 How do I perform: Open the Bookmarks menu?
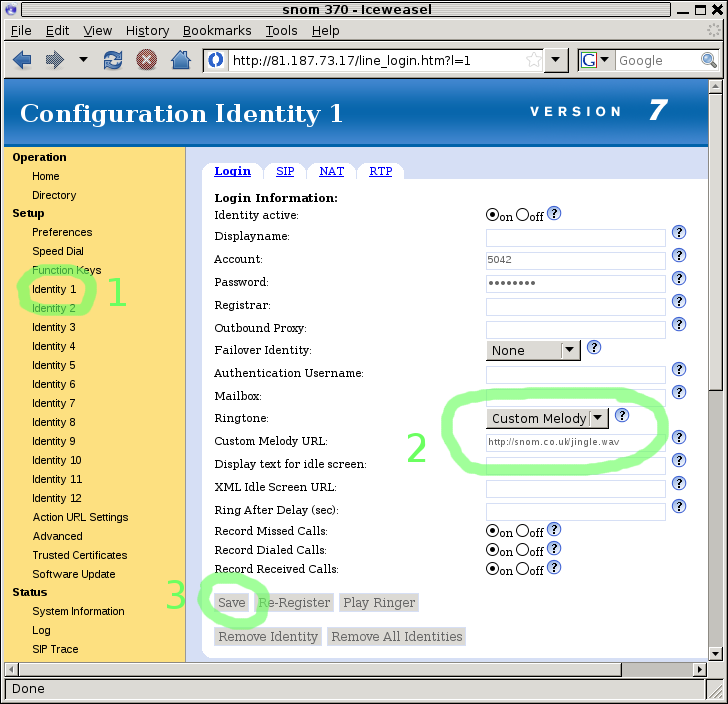[x=217, y=31]
